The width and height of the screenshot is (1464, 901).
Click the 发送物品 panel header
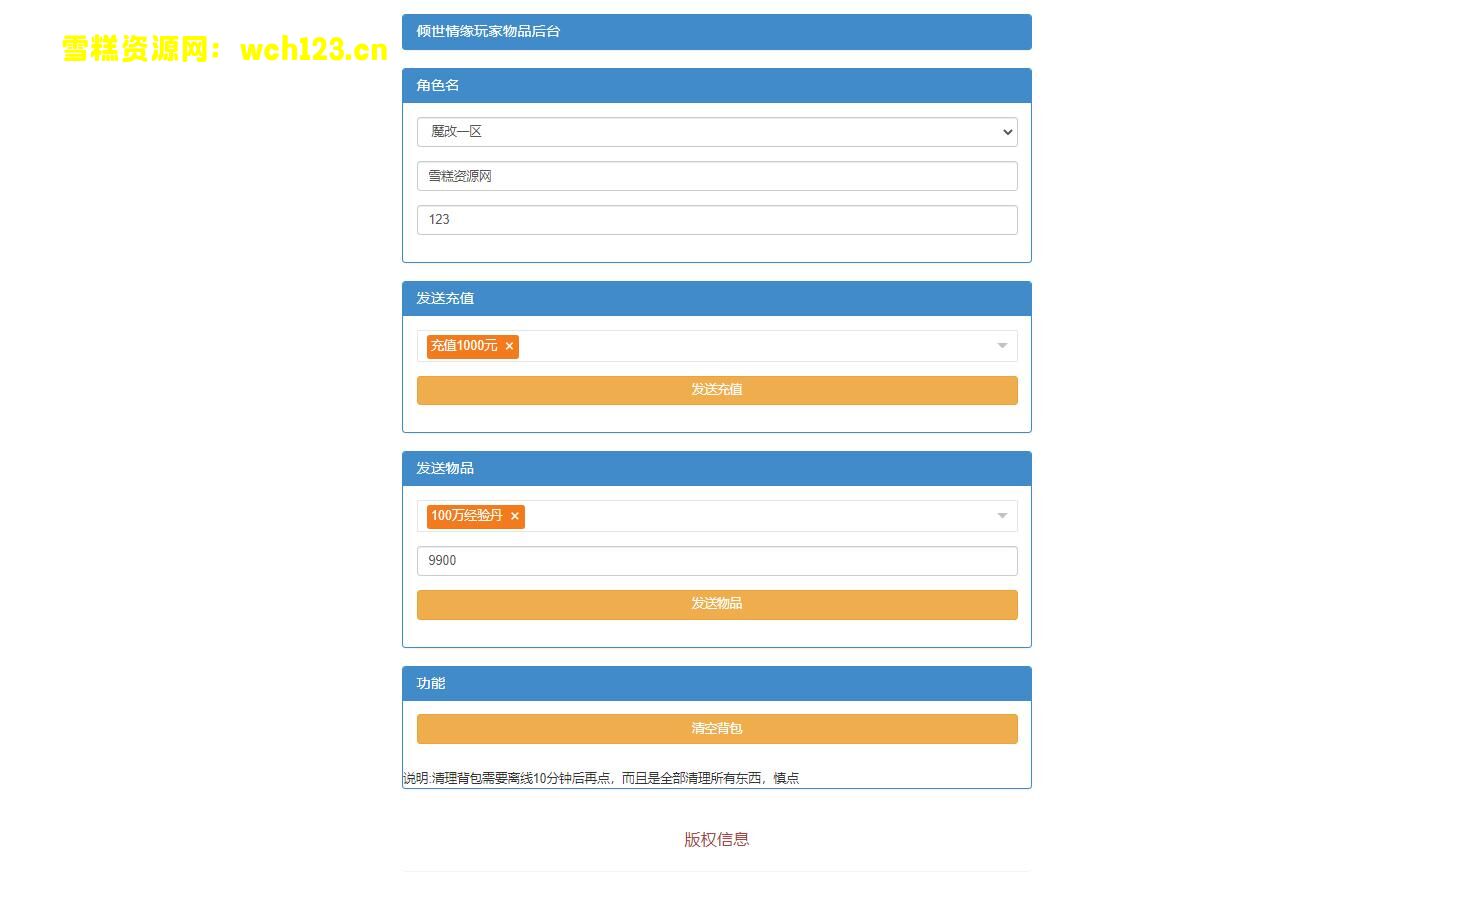[717, 469]
